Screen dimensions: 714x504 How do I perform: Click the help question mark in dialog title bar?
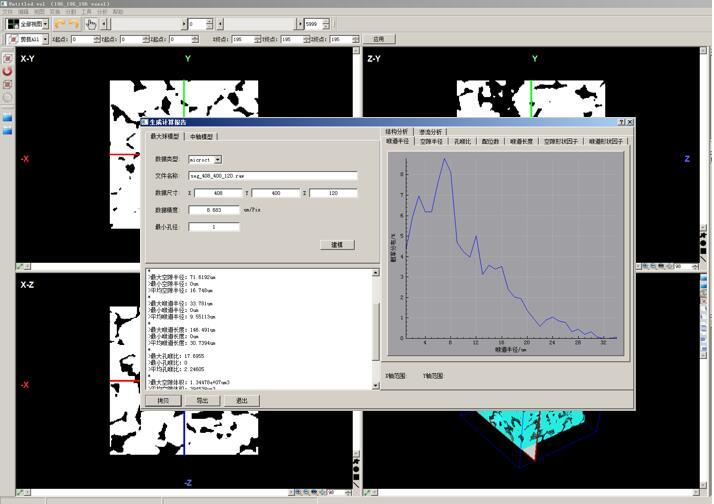tap(620, 122)
